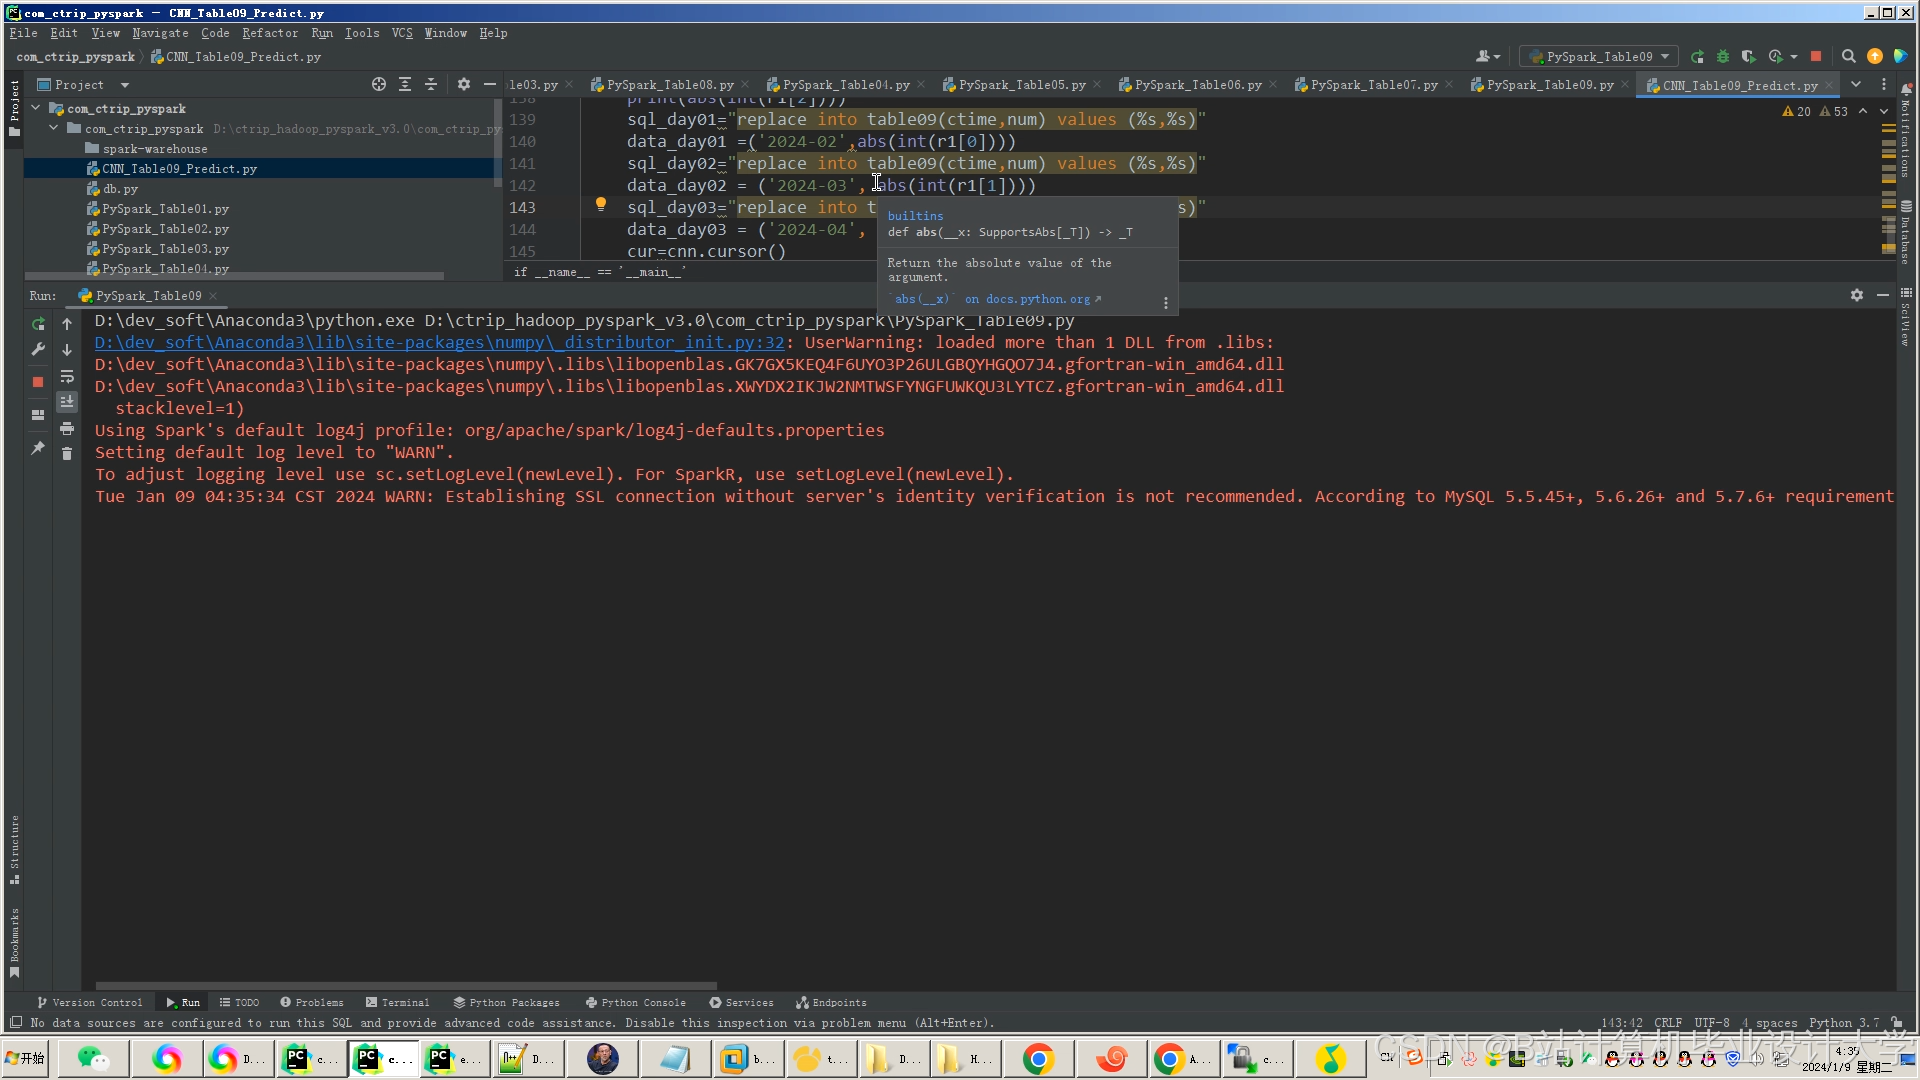Screen dimensions: 1920x1080
Task: Open the Project view dropdown arrow
Action: (x=125, y=85)
